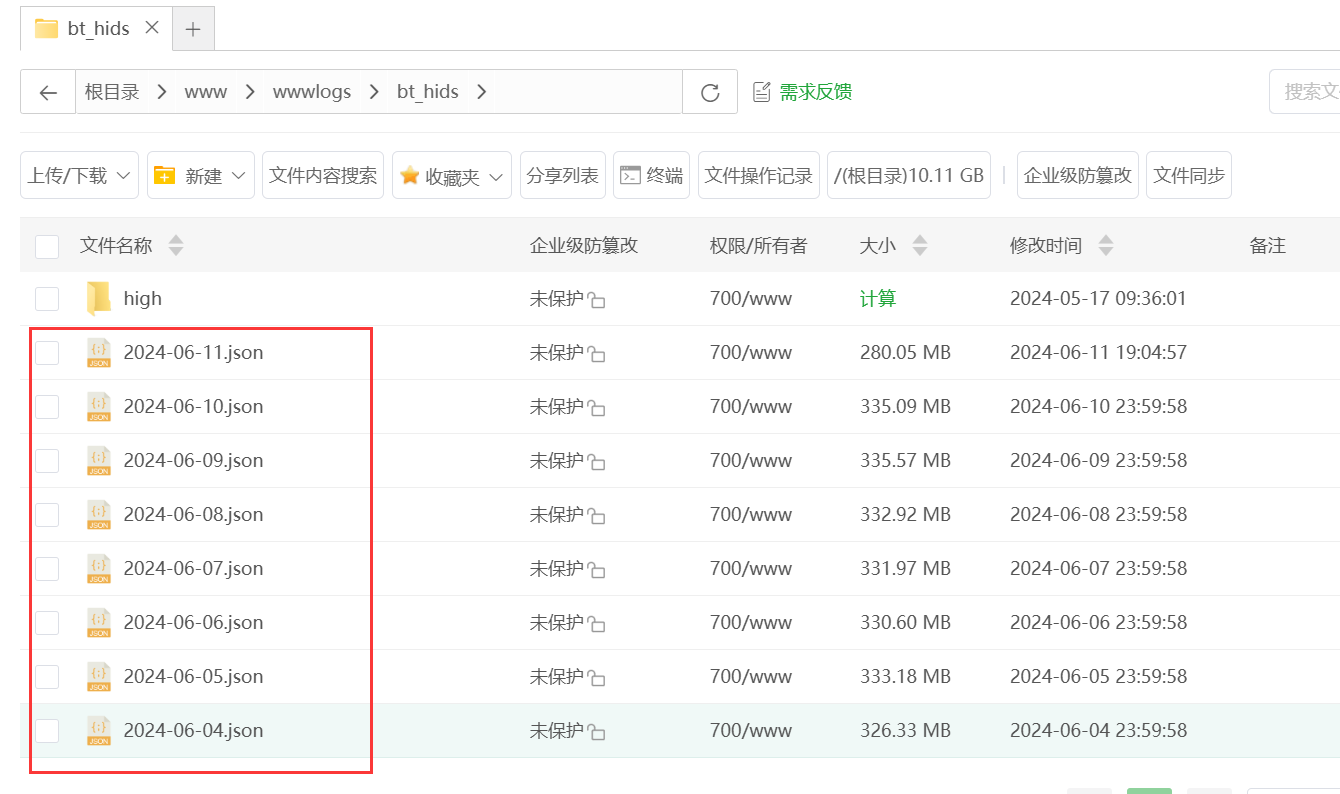Click the 2024-06-09.json file icon
The height and width of the screenshot is (794, 1340).
click(99, 460)
